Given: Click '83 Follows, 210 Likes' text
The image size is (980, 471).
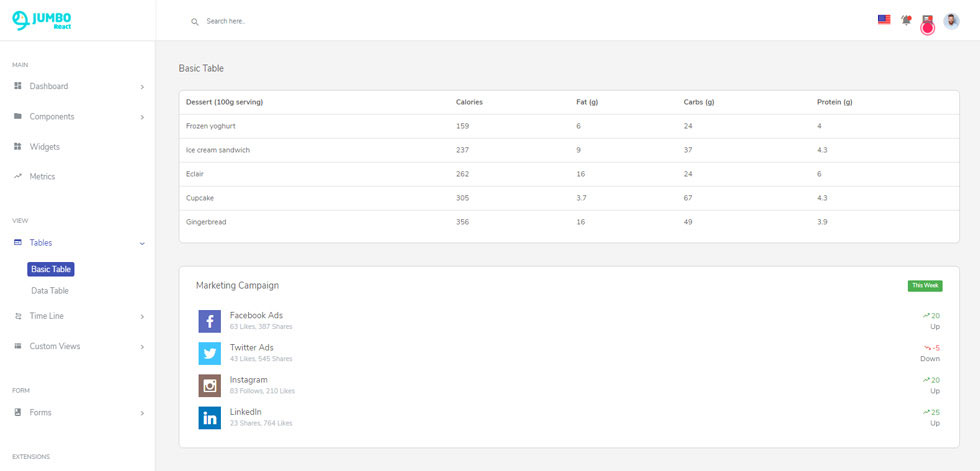Looking at the screenshot, I should [x=262, y=391].
